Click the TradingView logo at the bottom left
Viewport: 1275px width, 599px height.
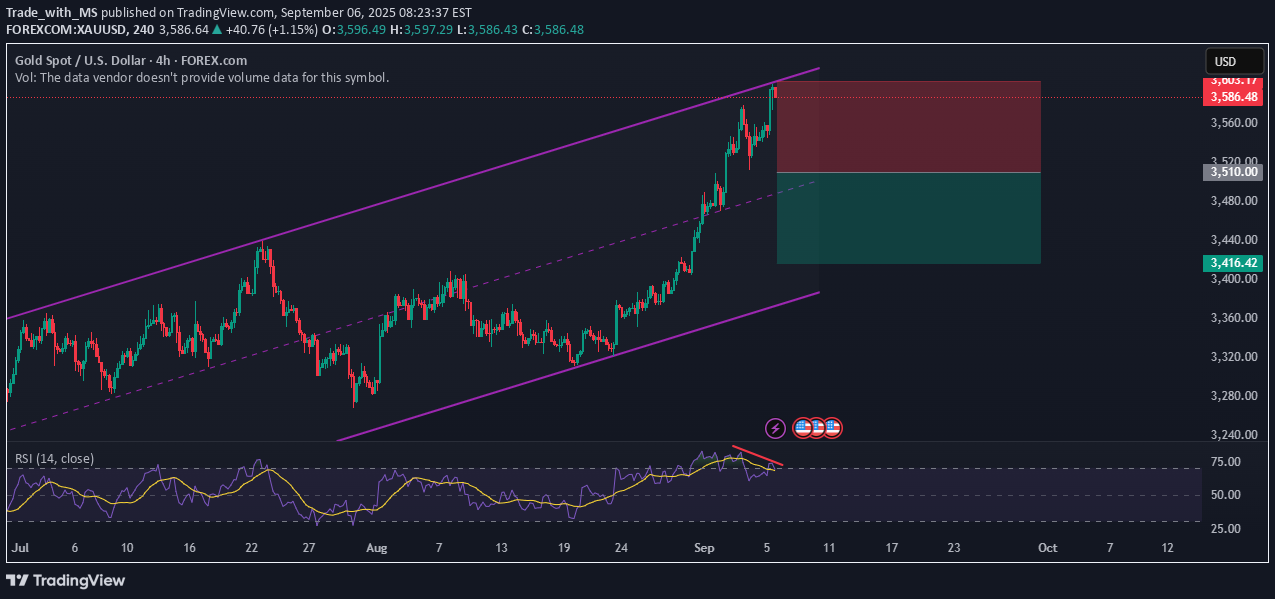click(x=67, y=580)
